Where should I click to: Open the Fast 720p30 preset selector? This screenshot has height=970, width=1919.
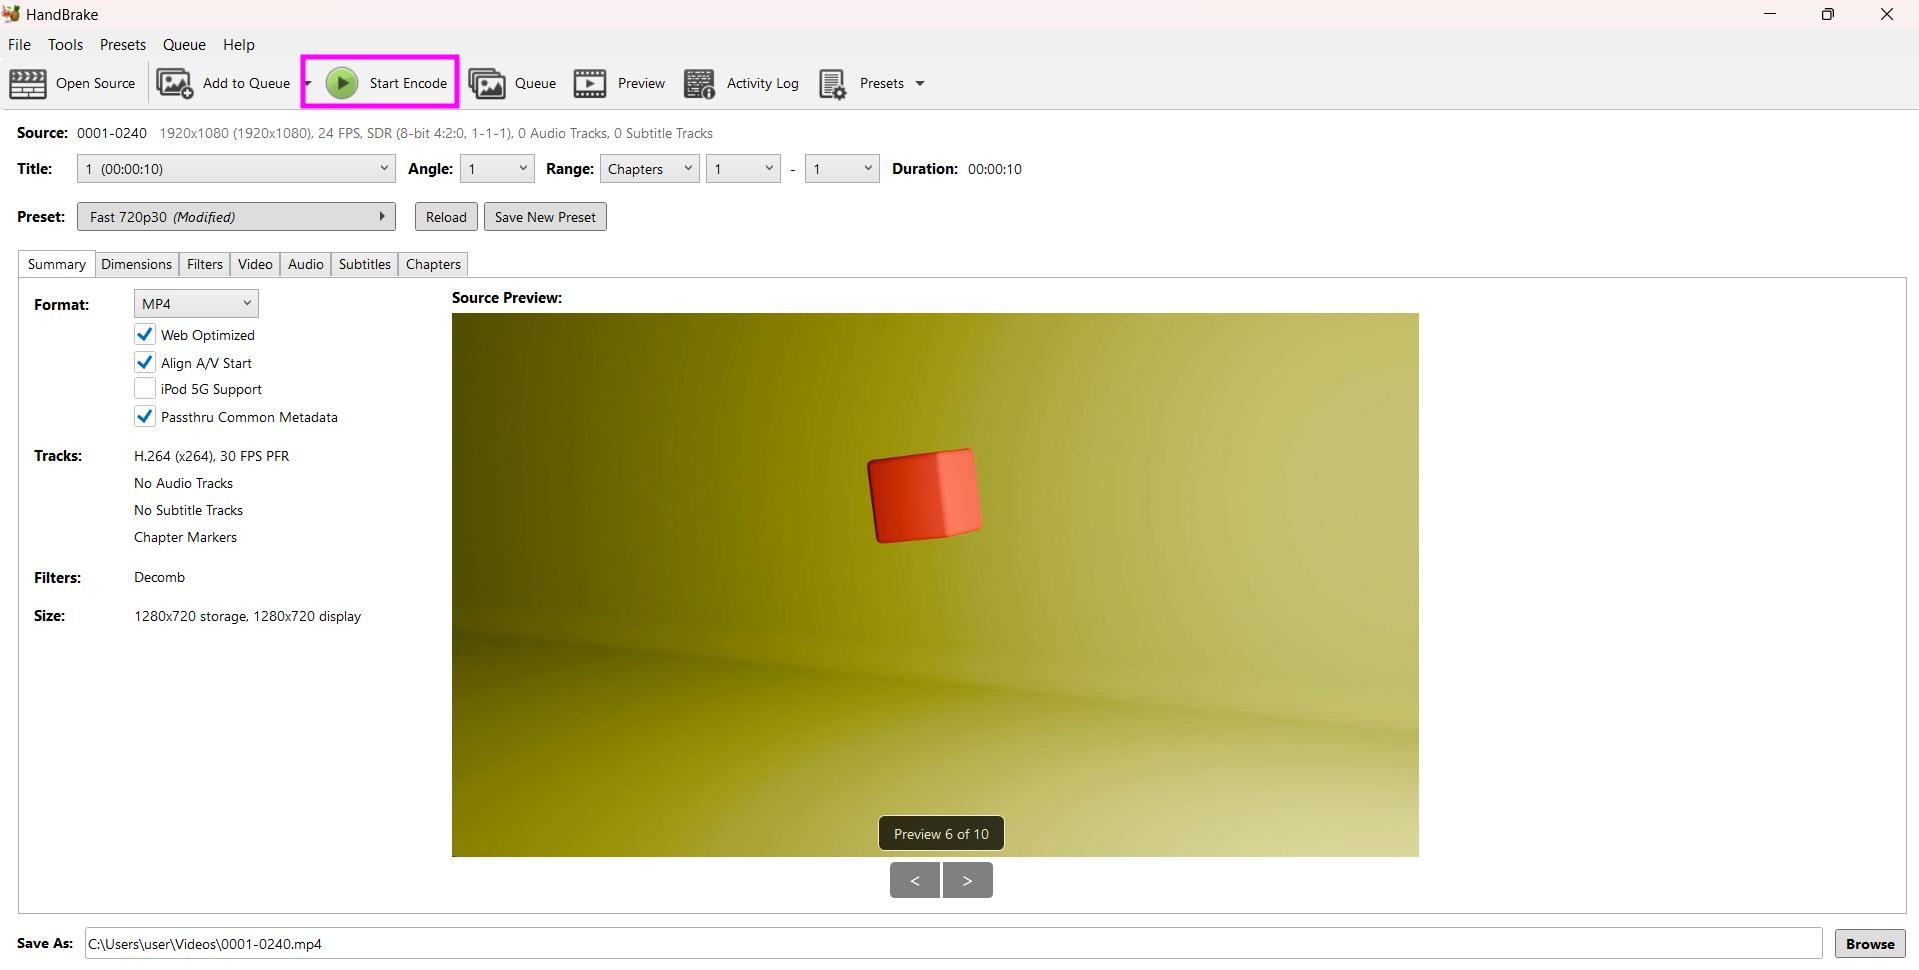(x=236, y=217)
